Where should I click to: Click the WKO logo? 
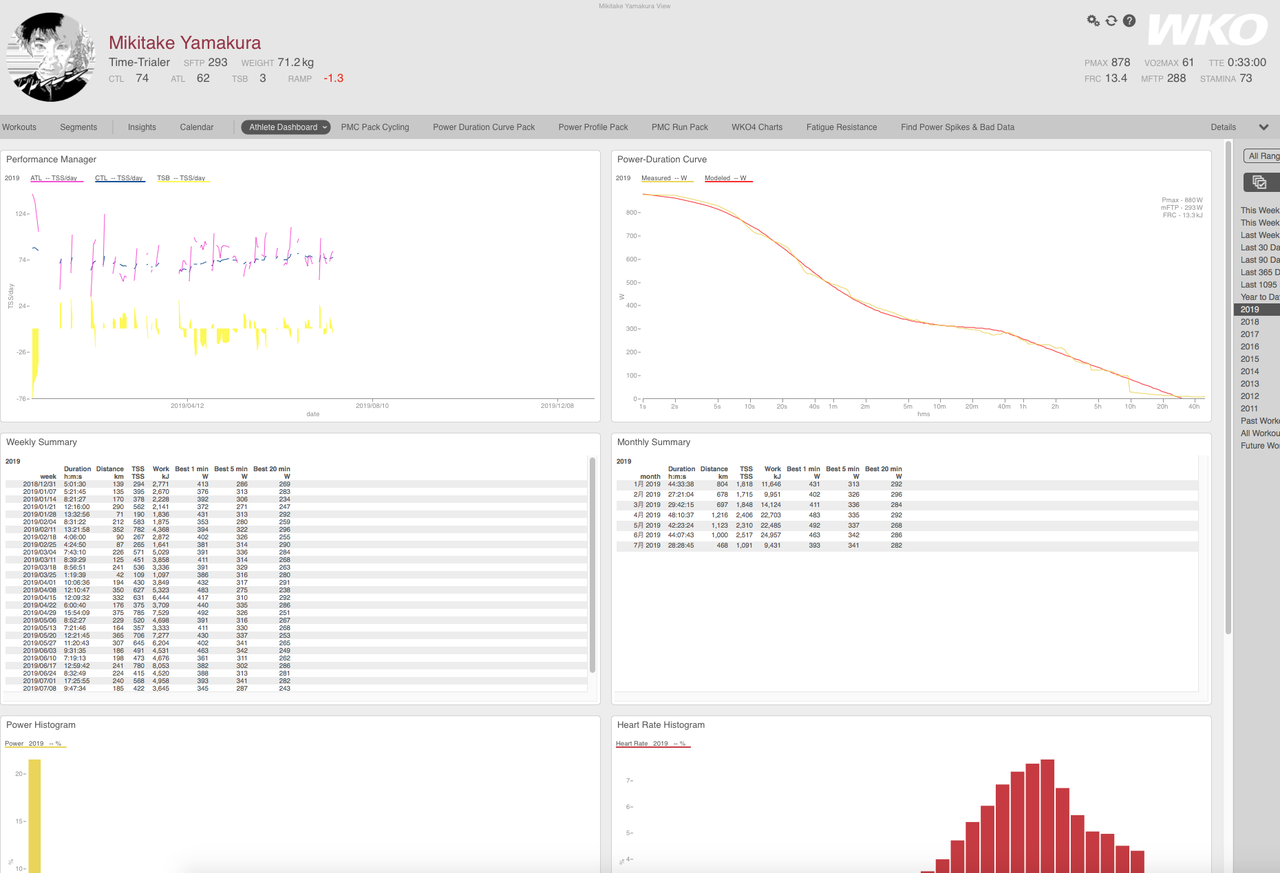pyautogui.click(x=1207, y=30)
